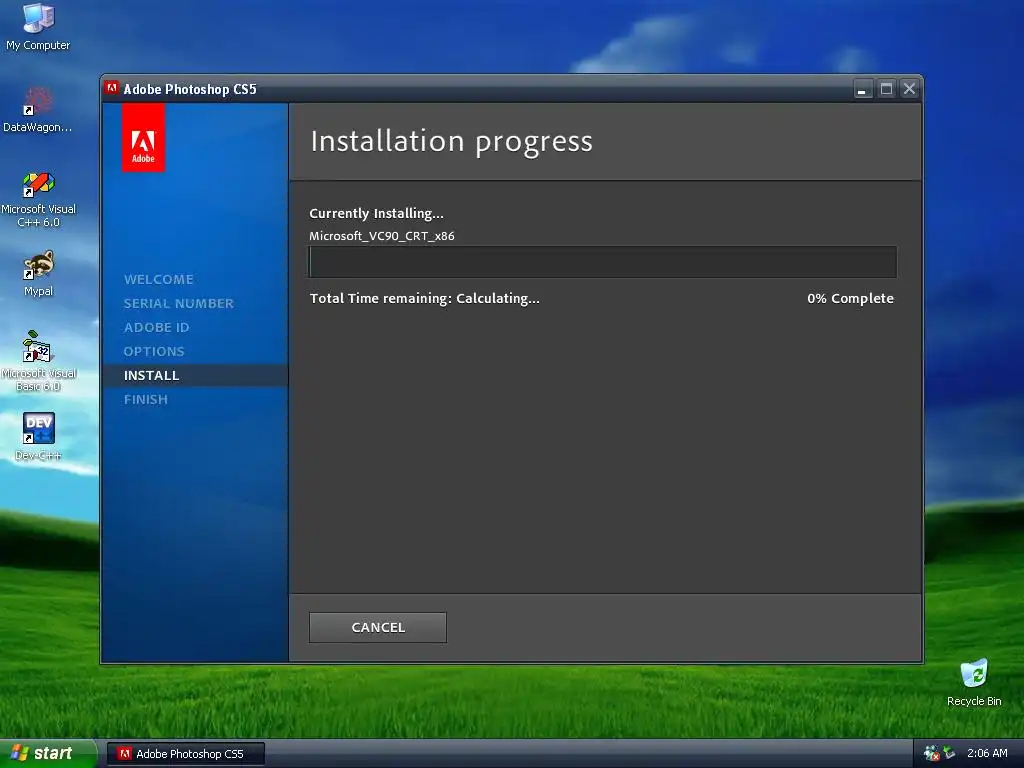Open the My Computer desktop icon

coord(38,26)
